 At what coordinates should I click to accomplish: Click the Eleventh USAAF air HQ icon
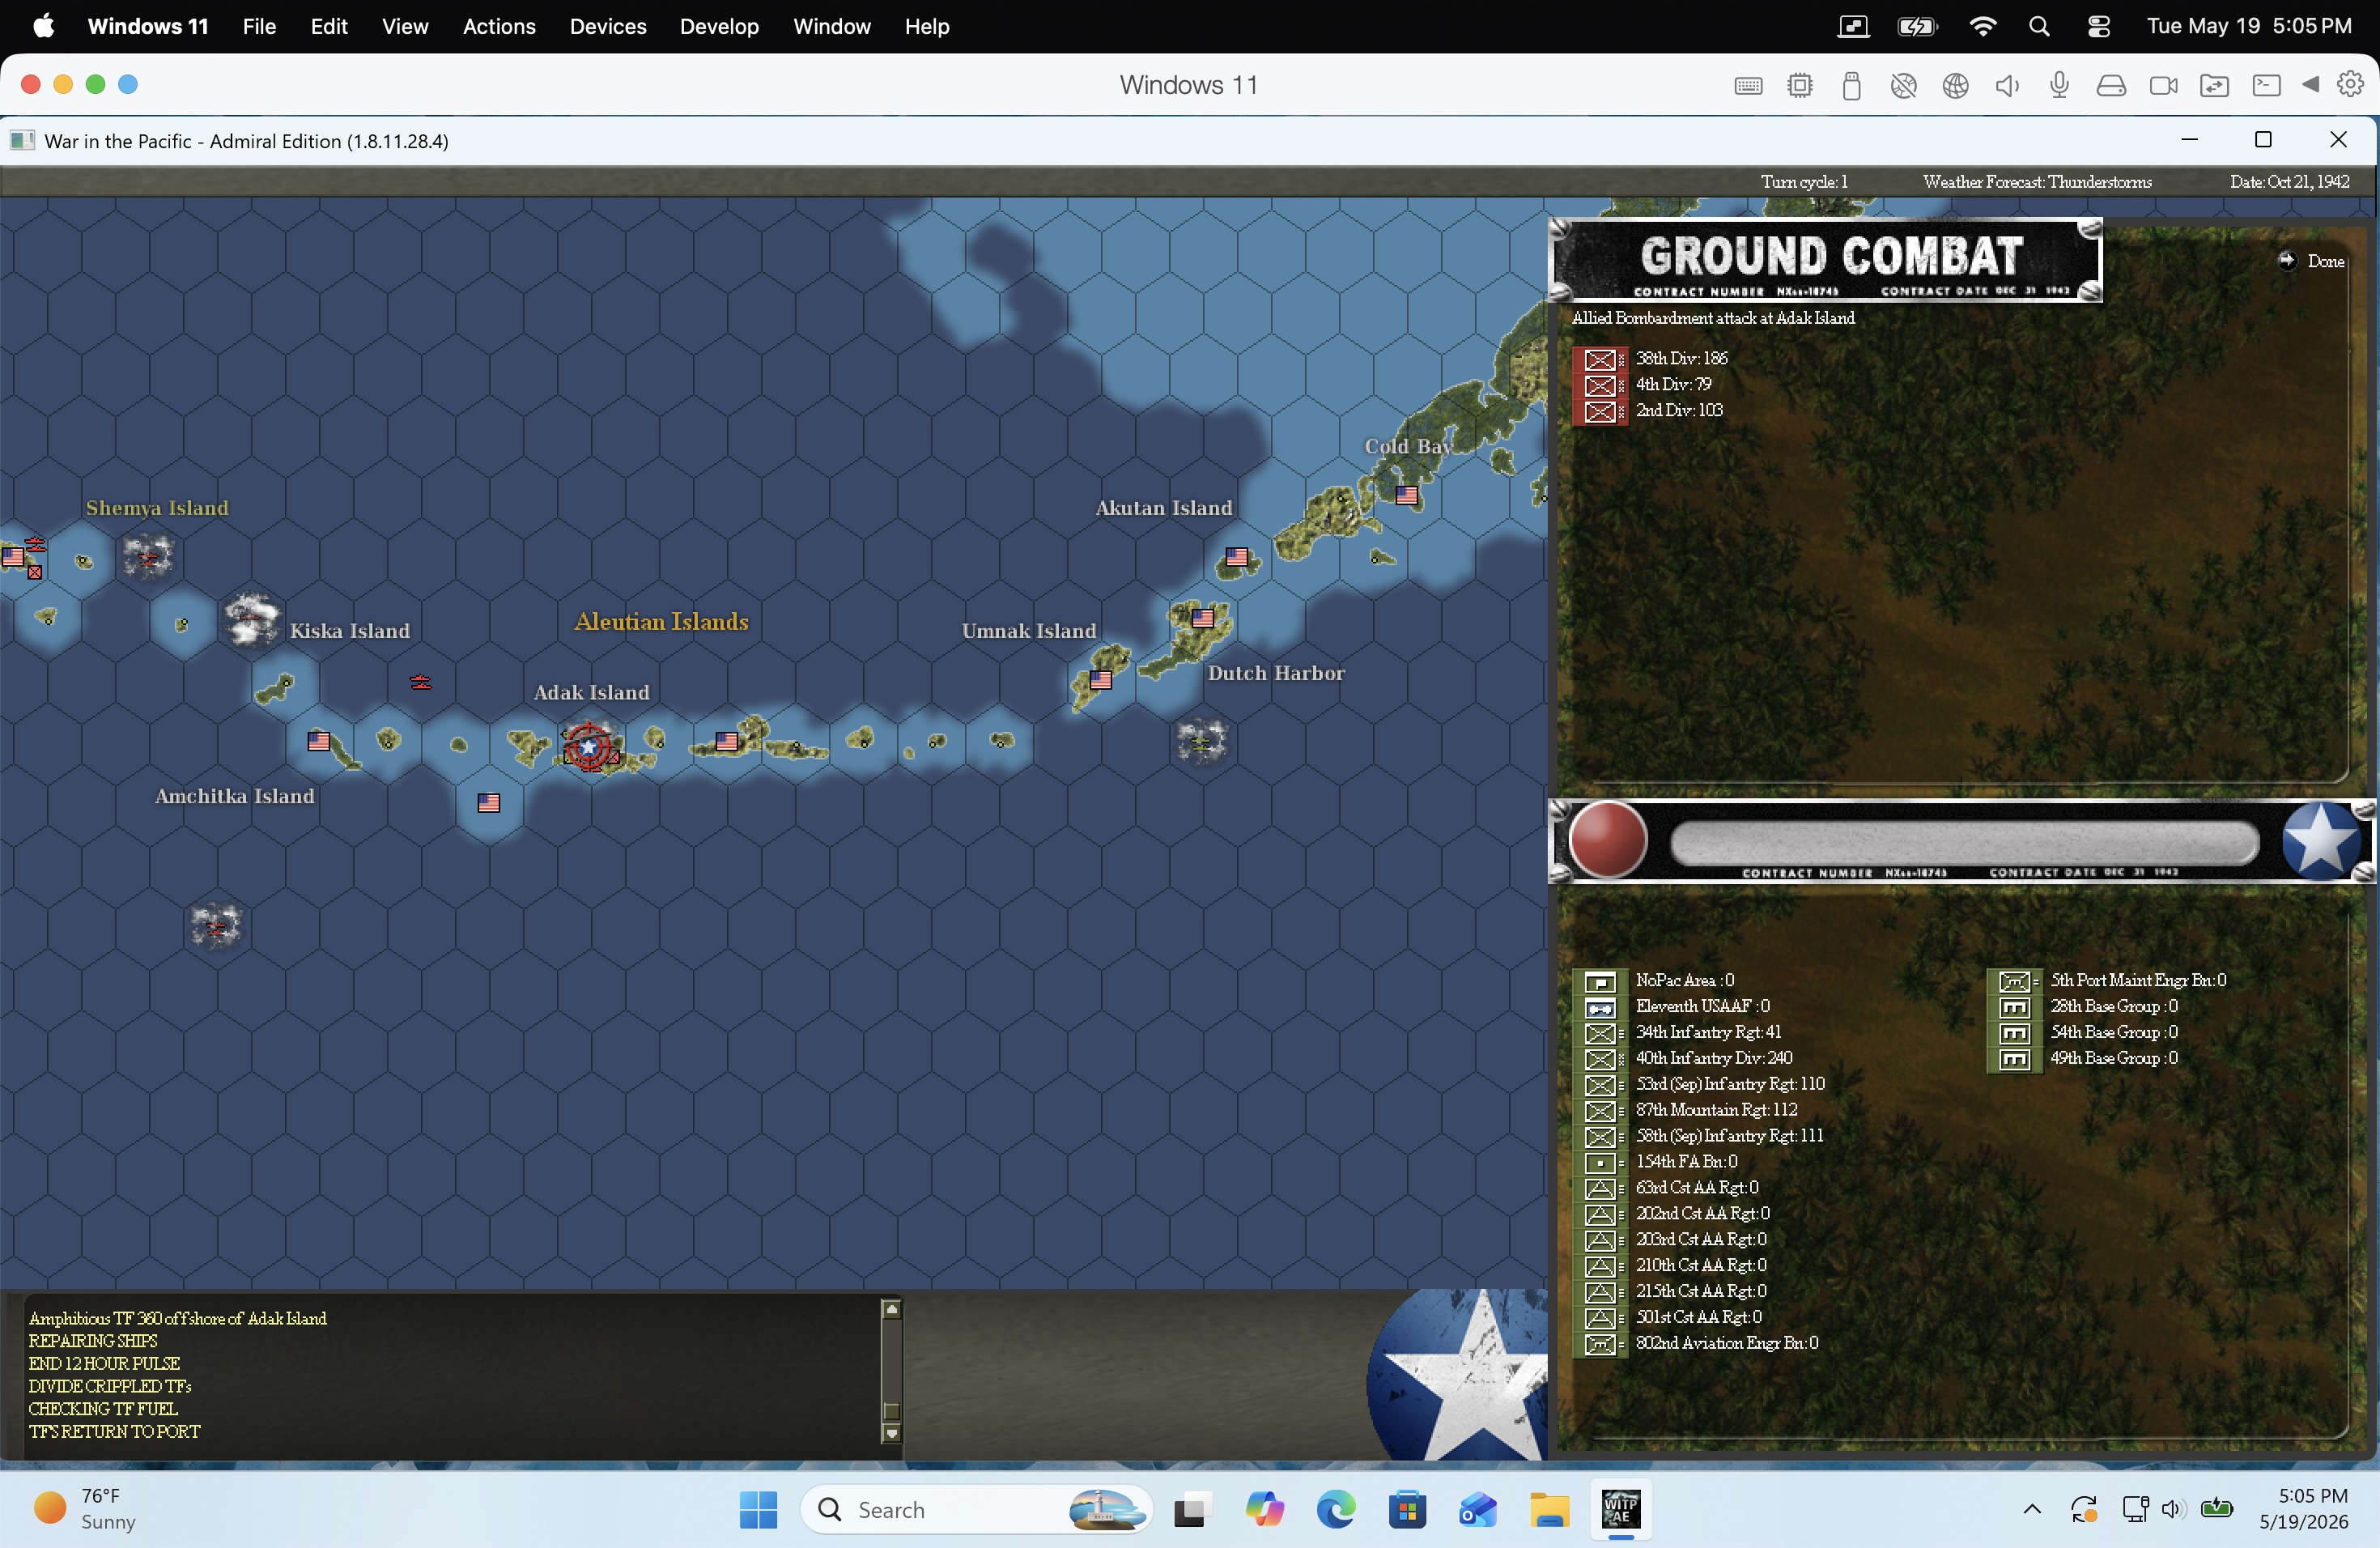1600,1008
